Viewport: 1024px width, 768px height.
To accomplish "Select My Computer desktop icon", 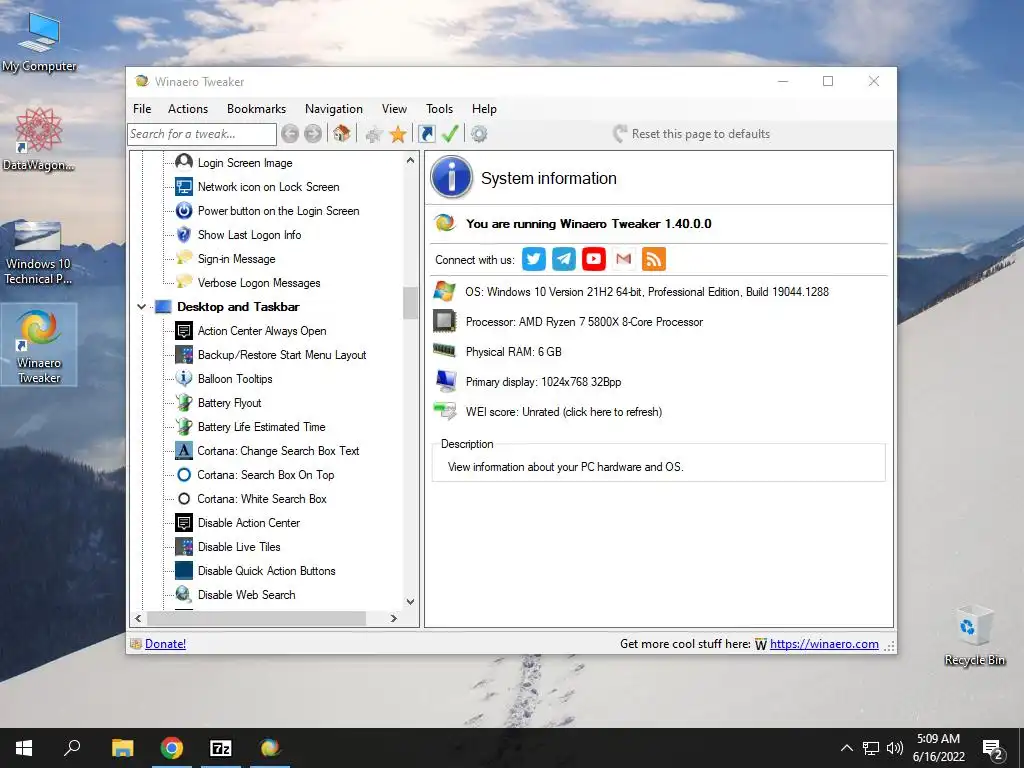I will tap(39, 41).
